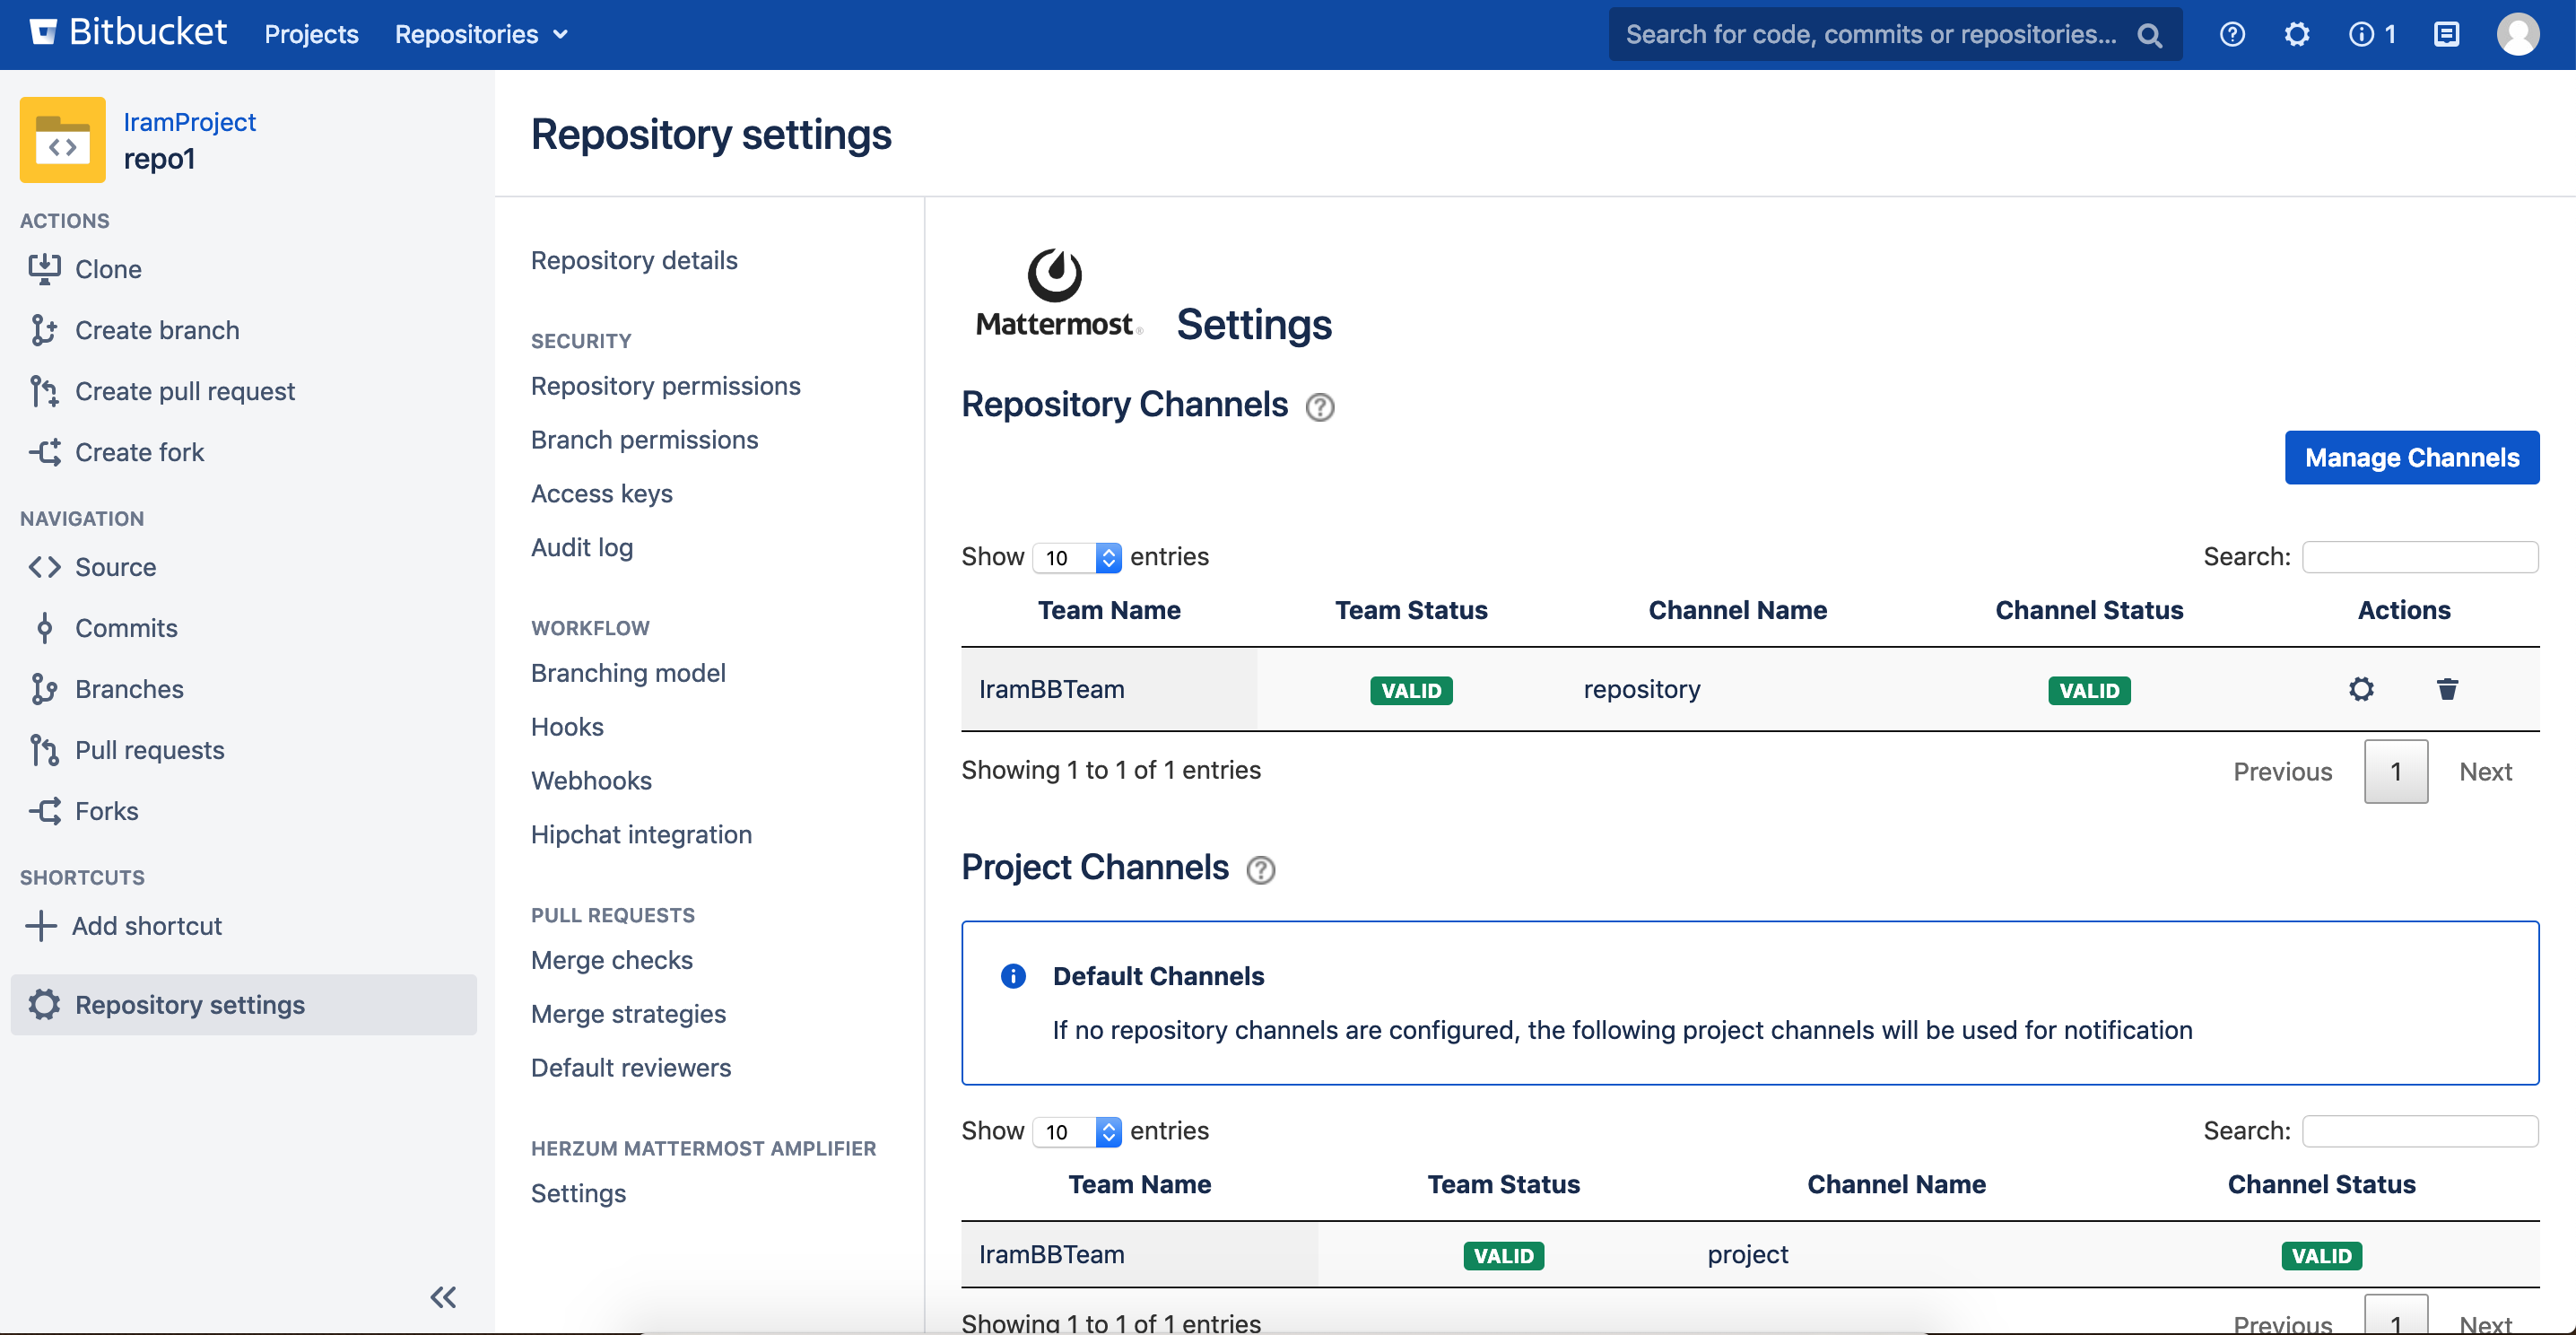
Task: Open the Projects menu item
Action: click(x=311, y=35)
